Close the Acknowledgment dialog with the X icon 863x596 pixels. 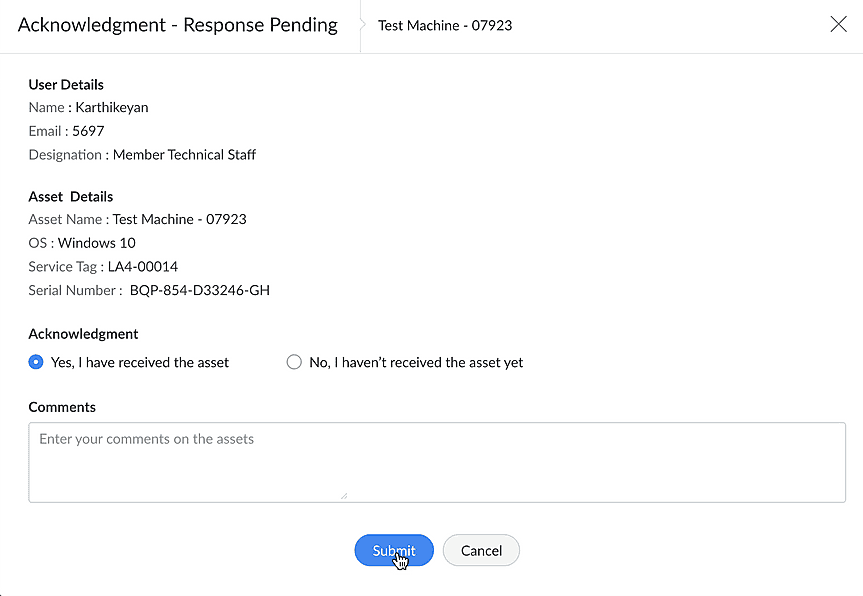pos(838,25)
